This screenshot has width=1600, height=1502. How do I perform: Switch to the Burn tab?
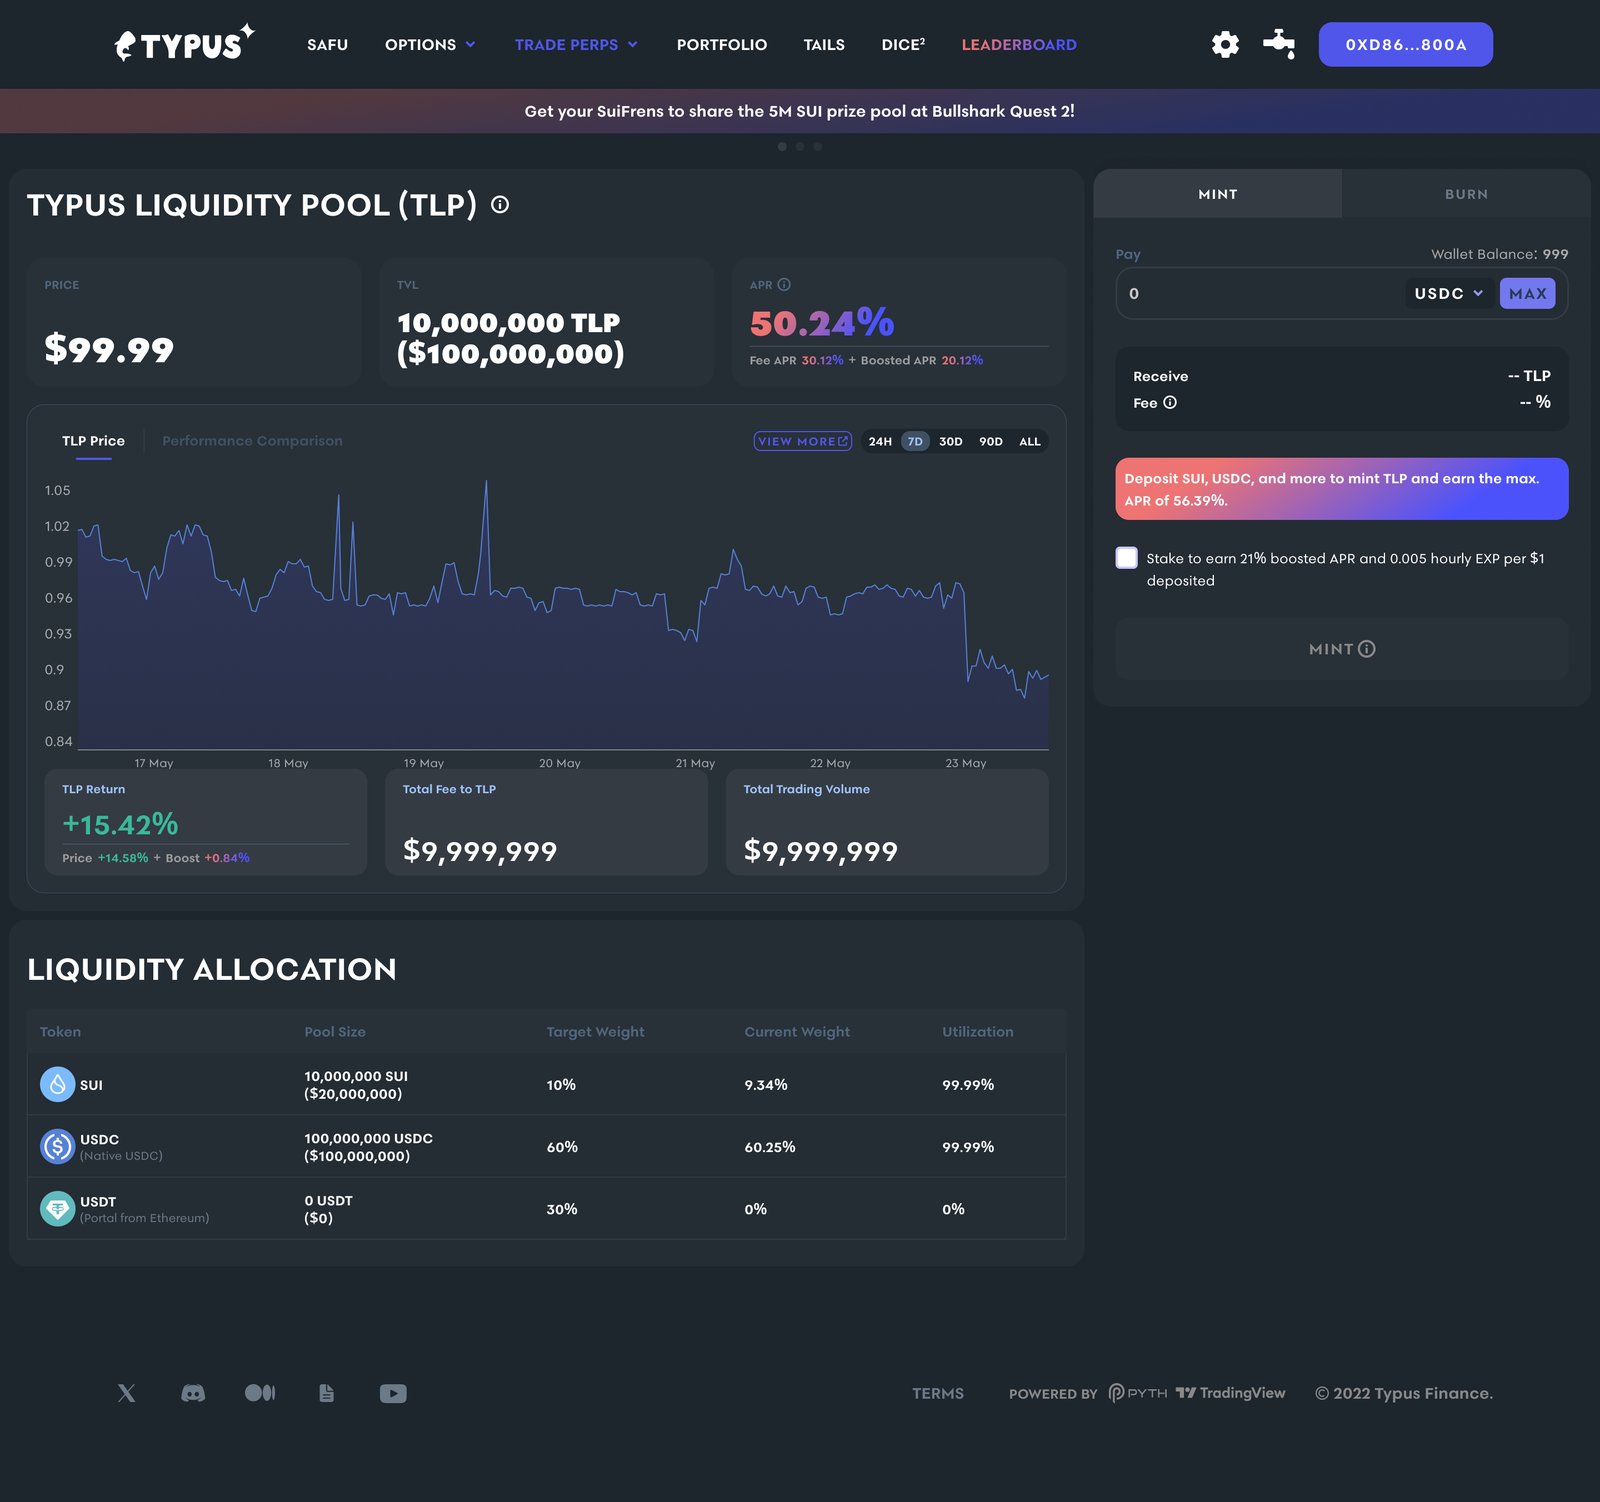click(1466, 194)
